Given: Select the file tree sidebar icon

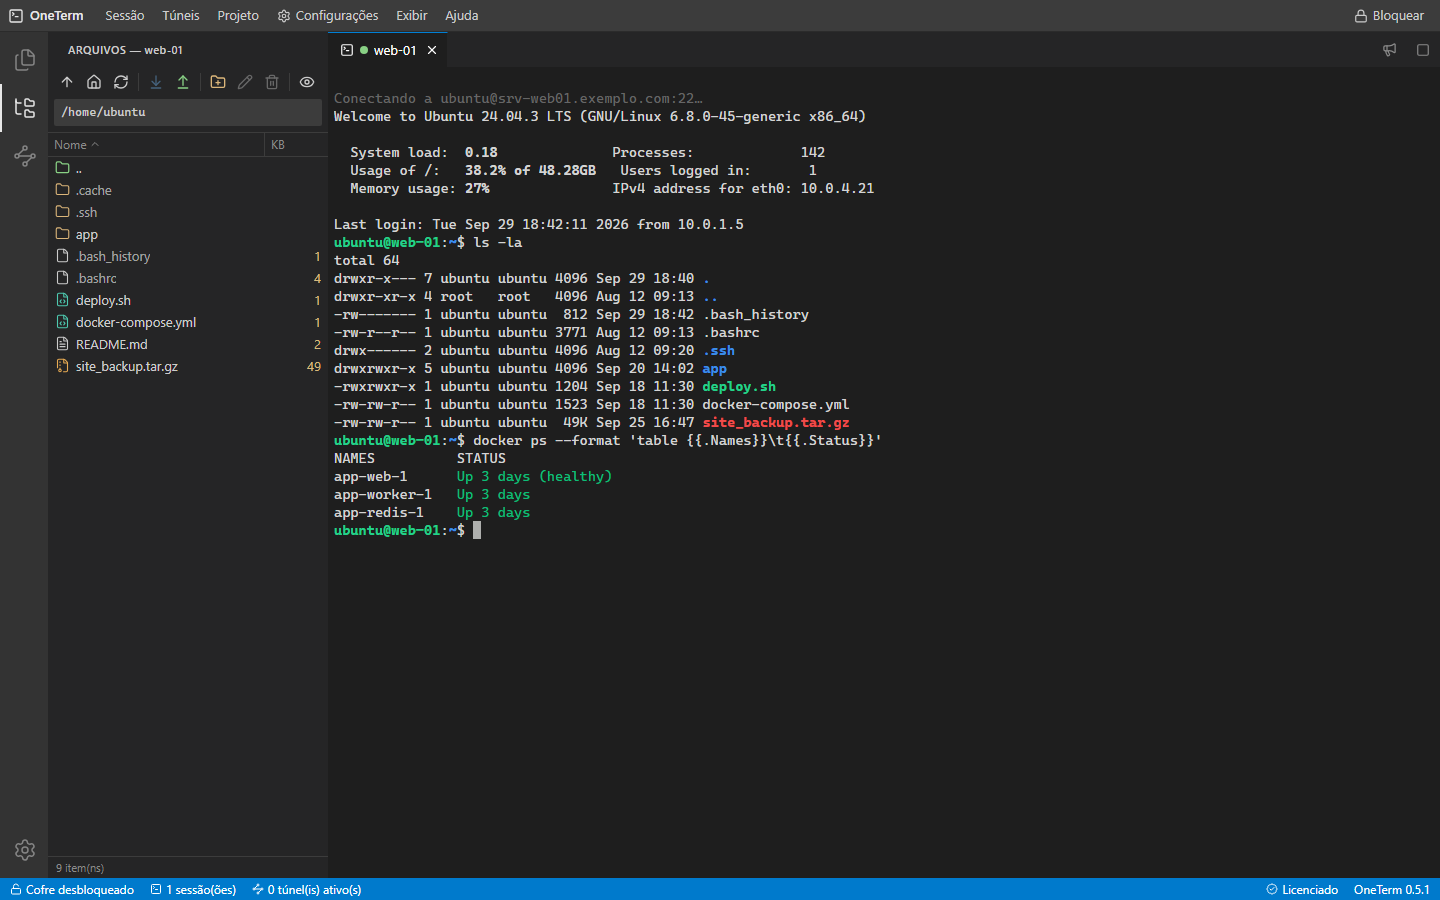Looking at the screenshot, I should coord(25,108).
